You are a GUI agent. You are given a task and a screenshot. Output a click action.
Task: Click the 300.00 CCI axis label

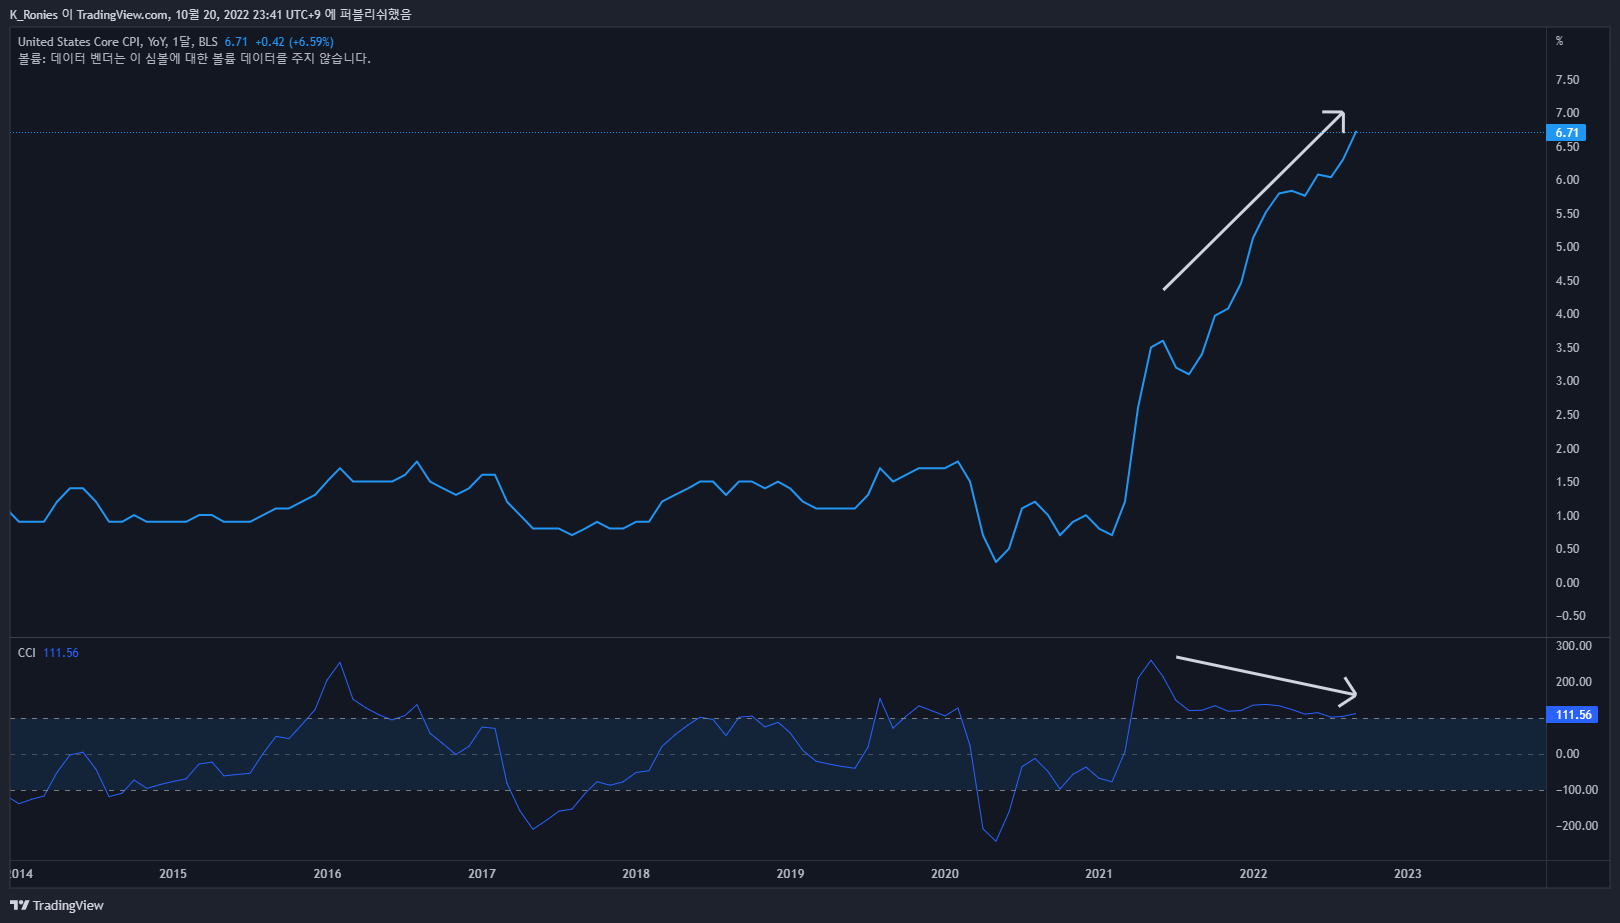click(x=1574, y=646)
